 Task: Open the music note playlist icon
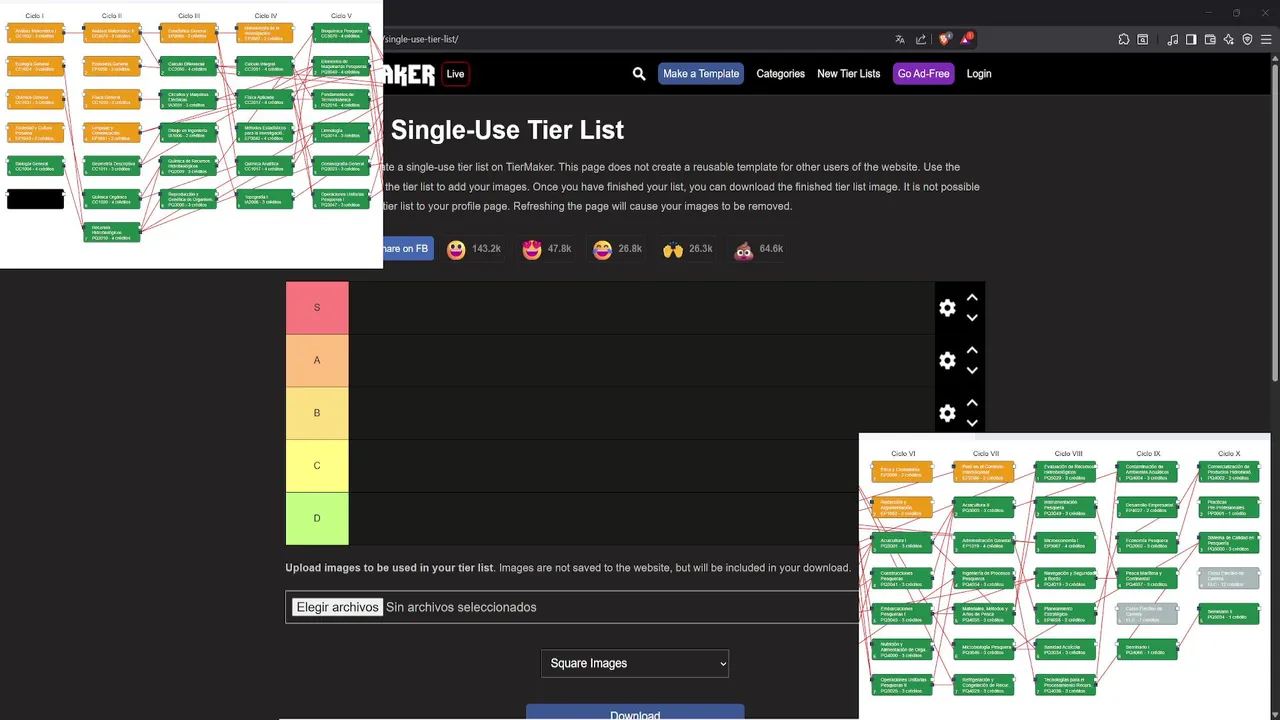1172,40
